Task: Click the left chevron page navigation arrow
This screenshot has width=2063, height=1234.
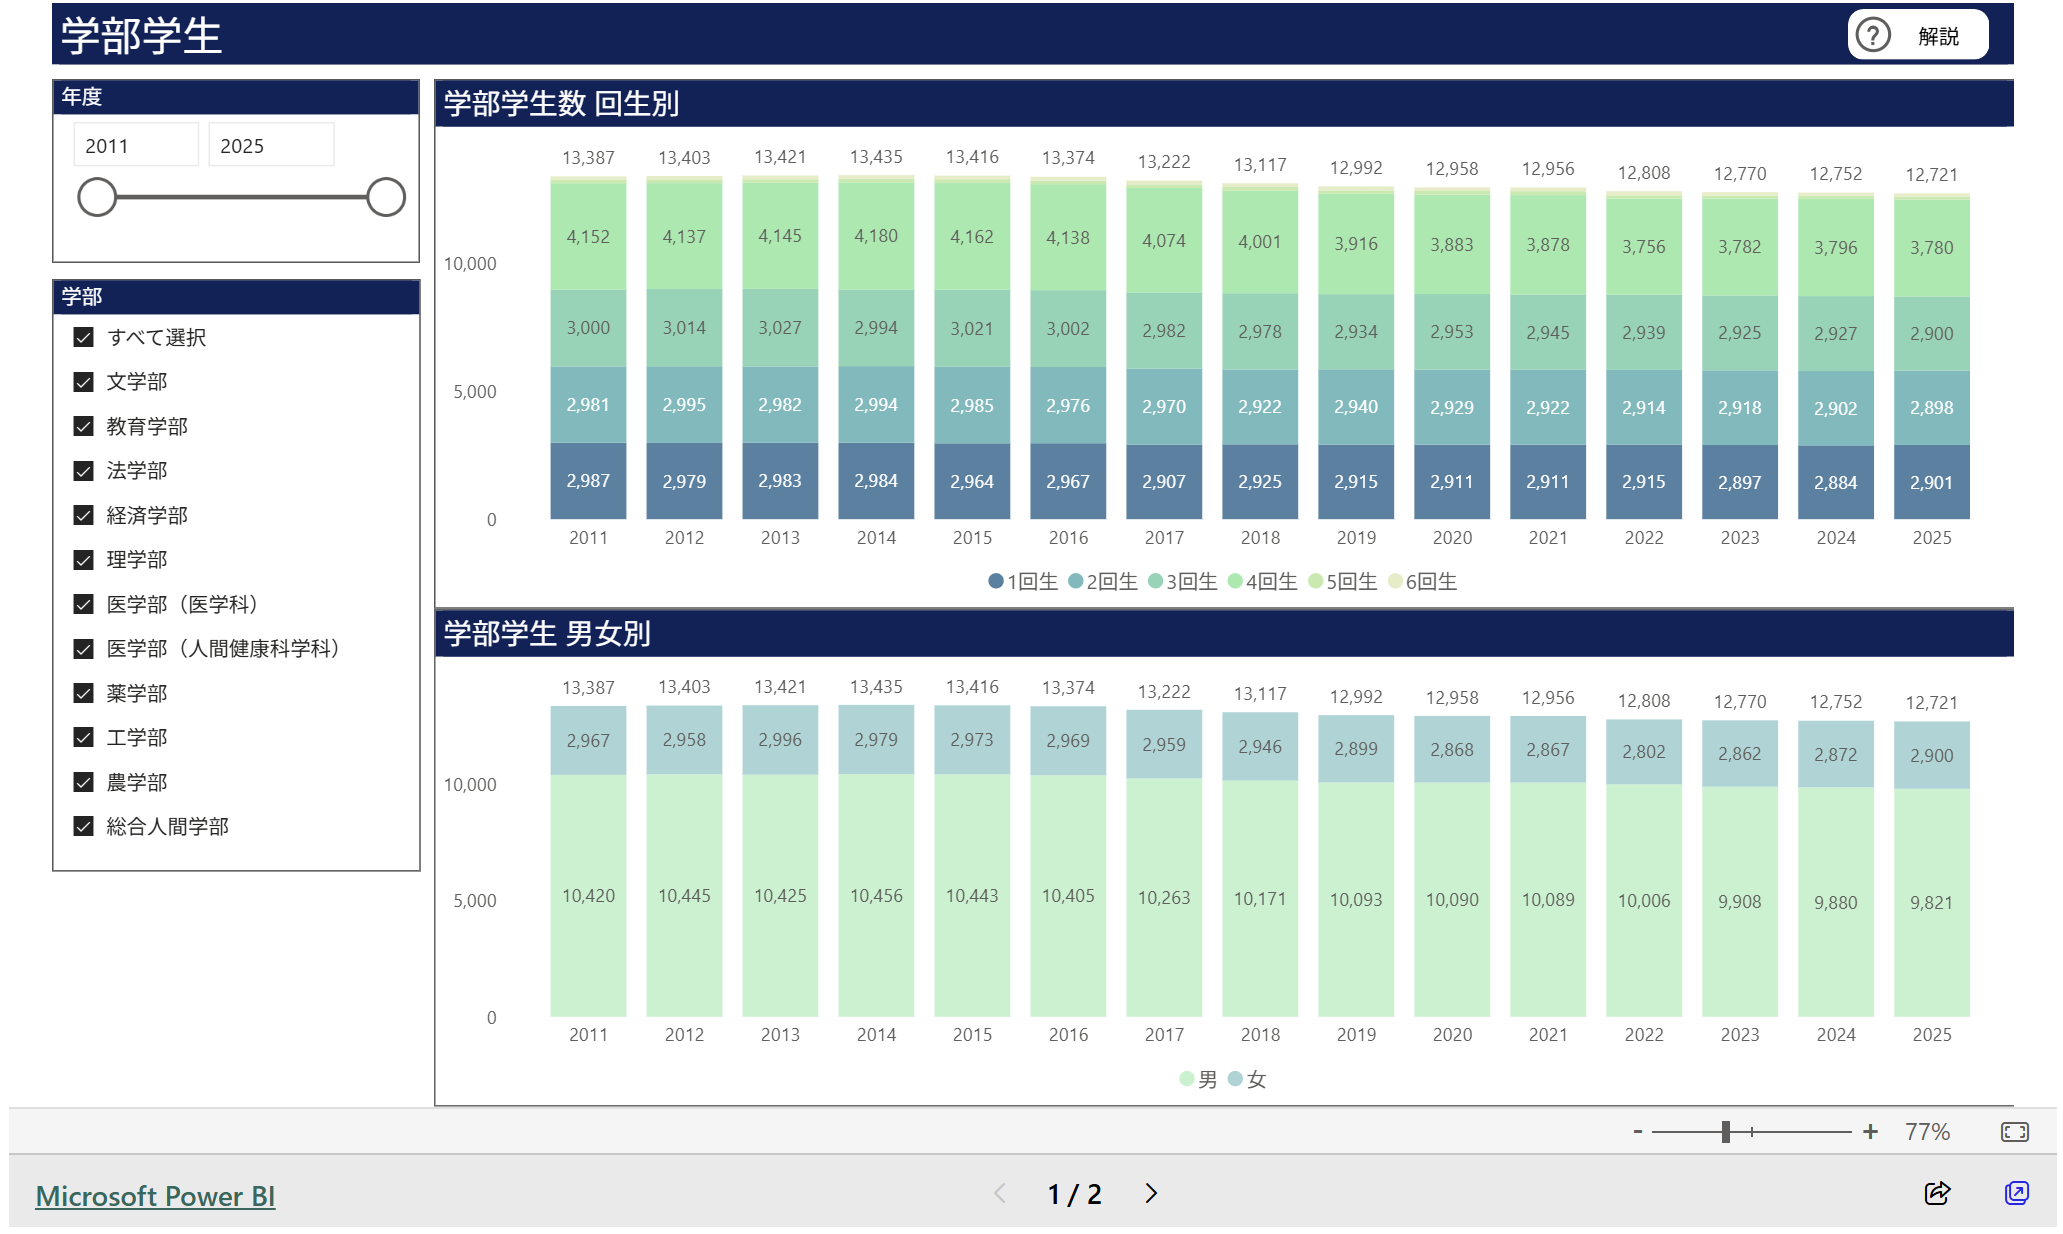Action: (999, 1193)
